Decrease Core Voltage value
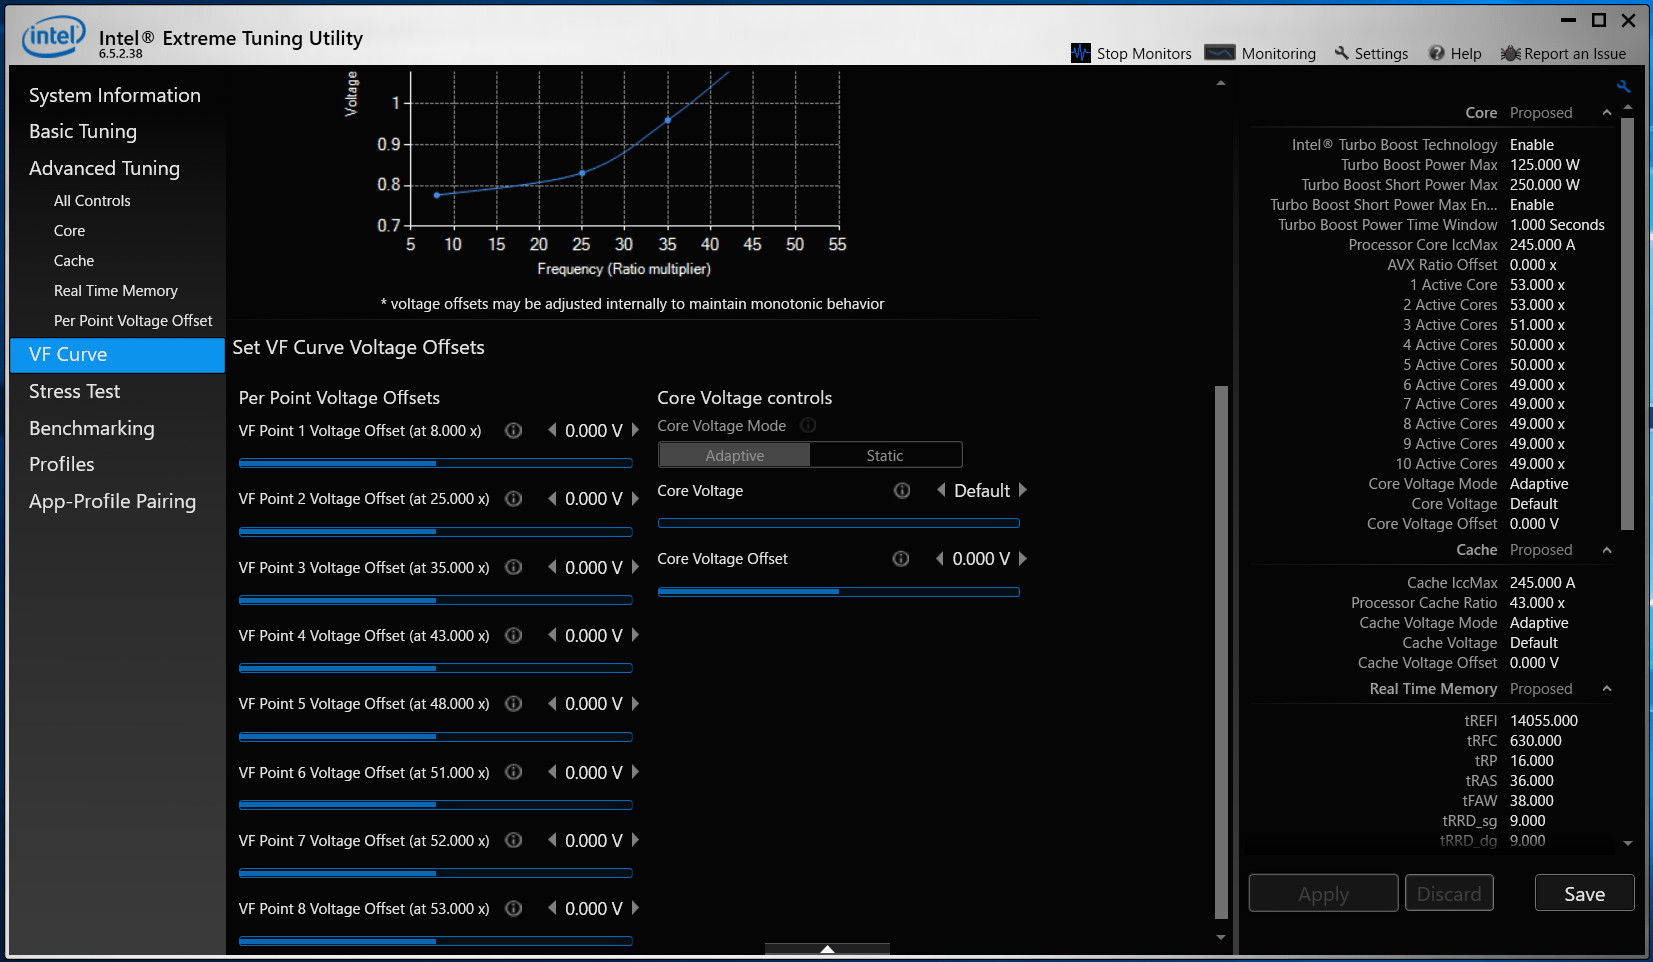Viewport: 1653px width, 962px height. click(x=941, y=490)
